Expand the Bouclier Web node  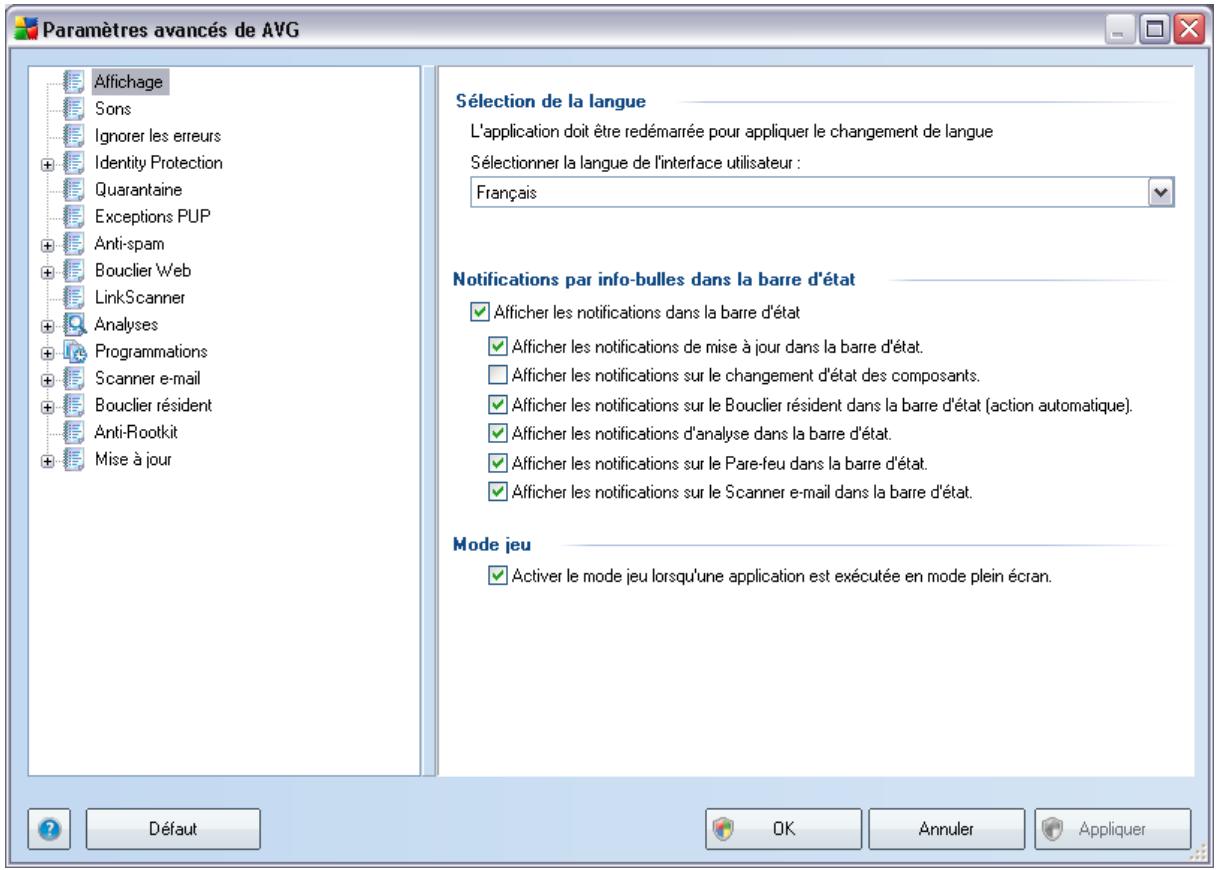coord(48,271)
